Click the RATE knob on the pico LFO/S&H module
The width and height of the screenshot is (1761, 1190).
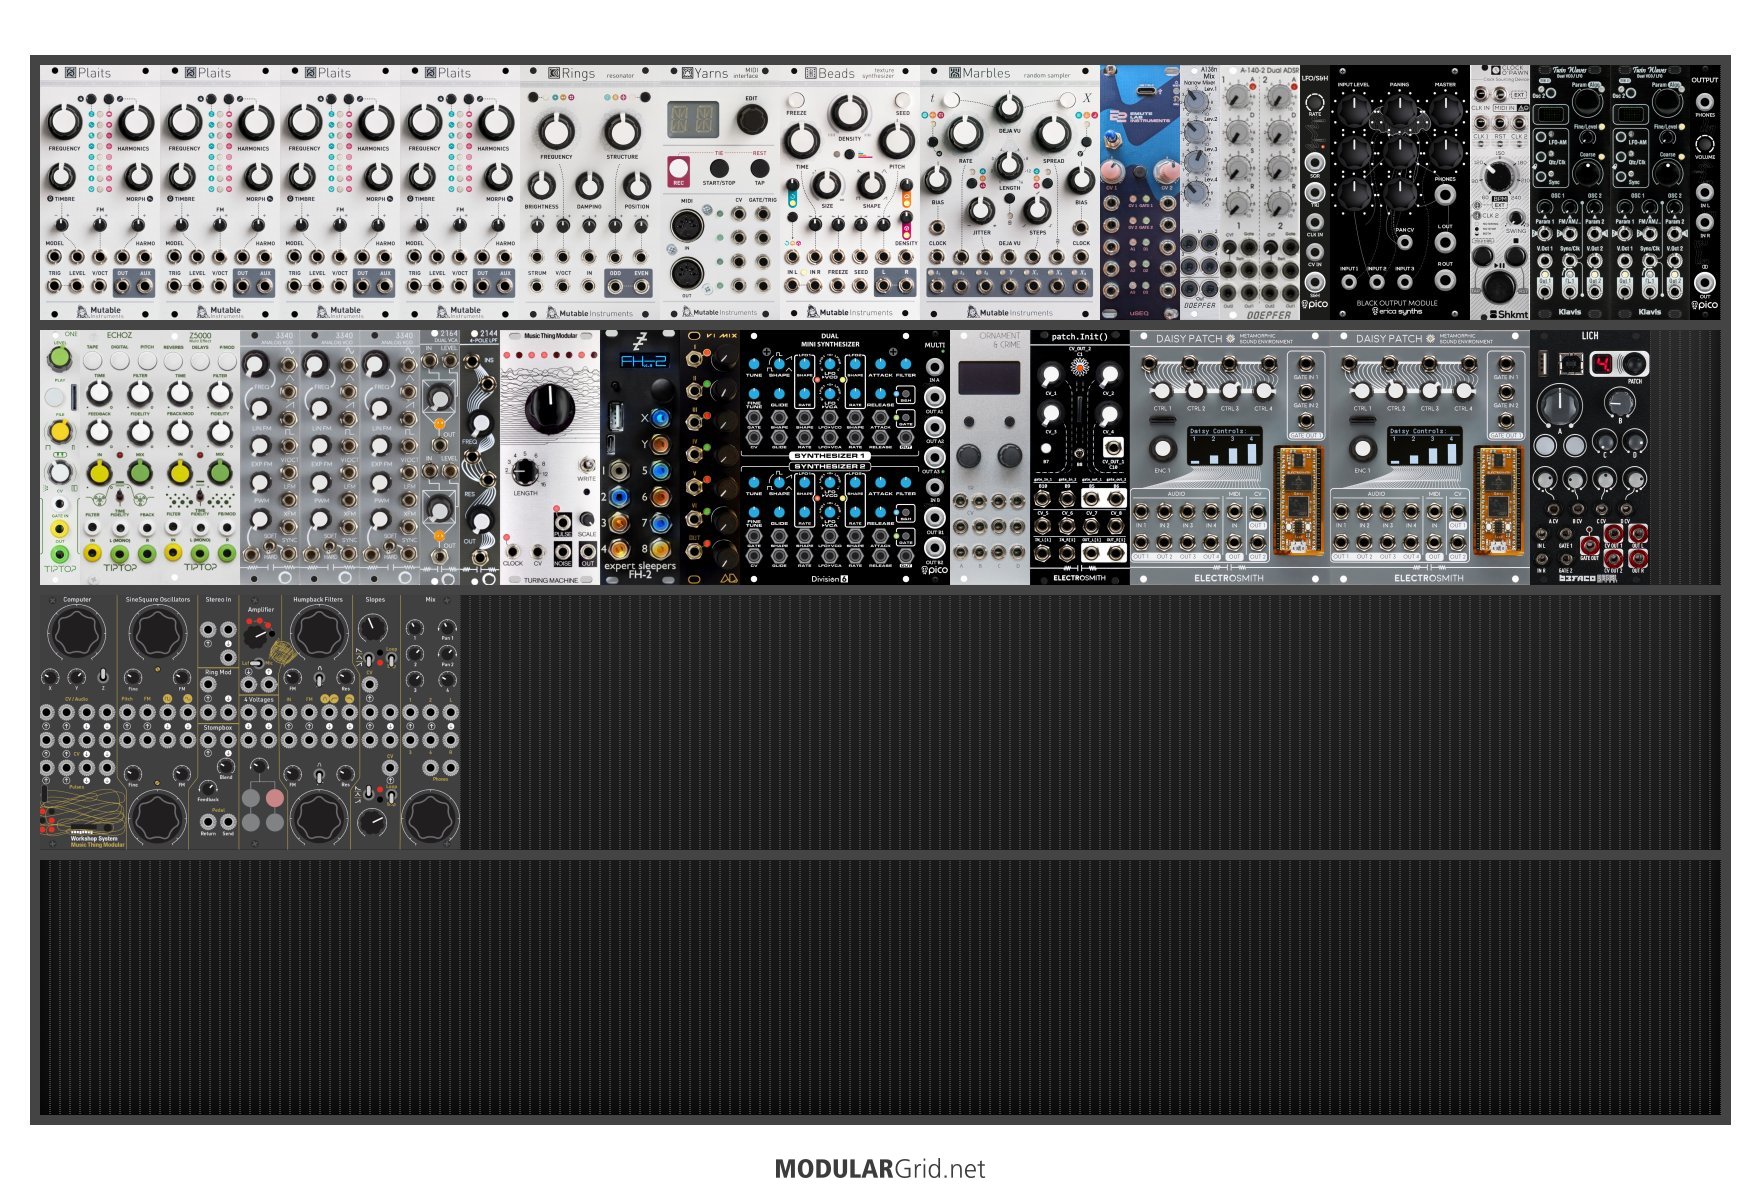[1315, 104]
